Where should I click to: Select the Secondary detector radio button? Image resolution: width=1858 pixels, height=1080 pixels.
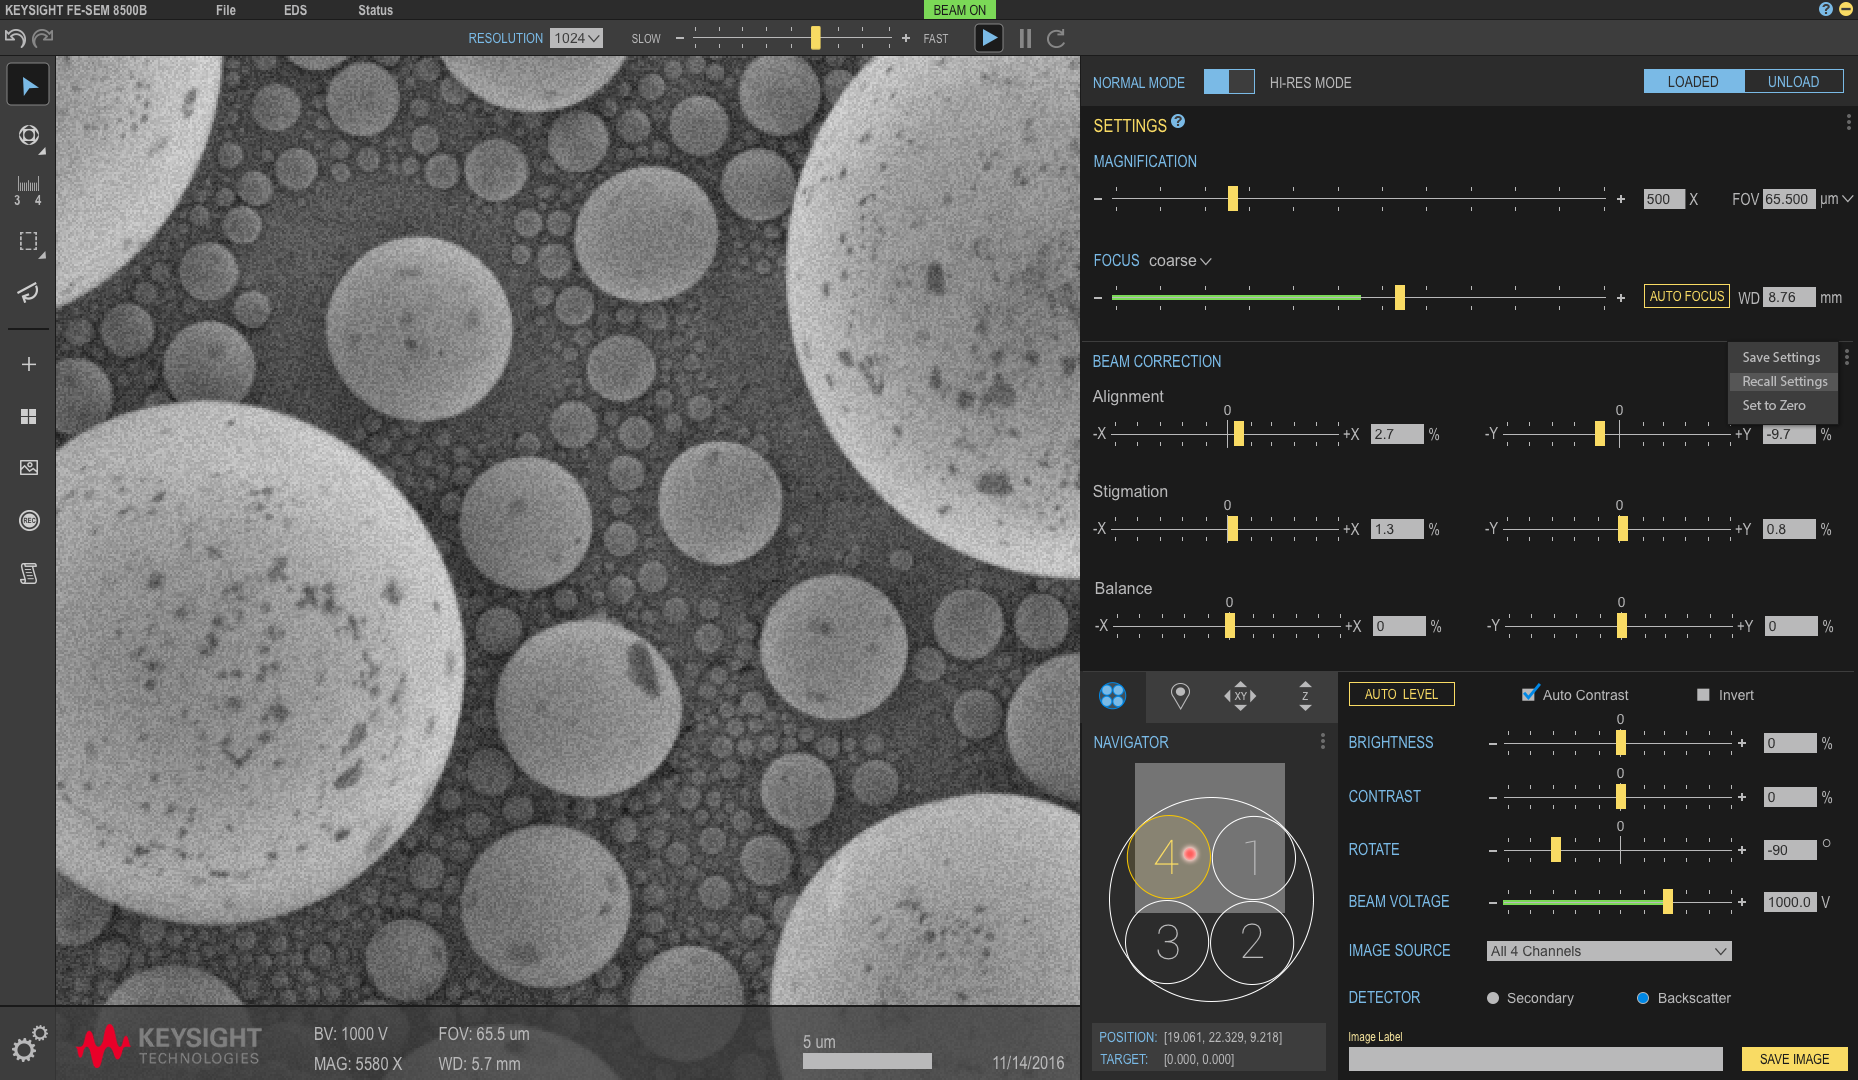point(1493,998)
